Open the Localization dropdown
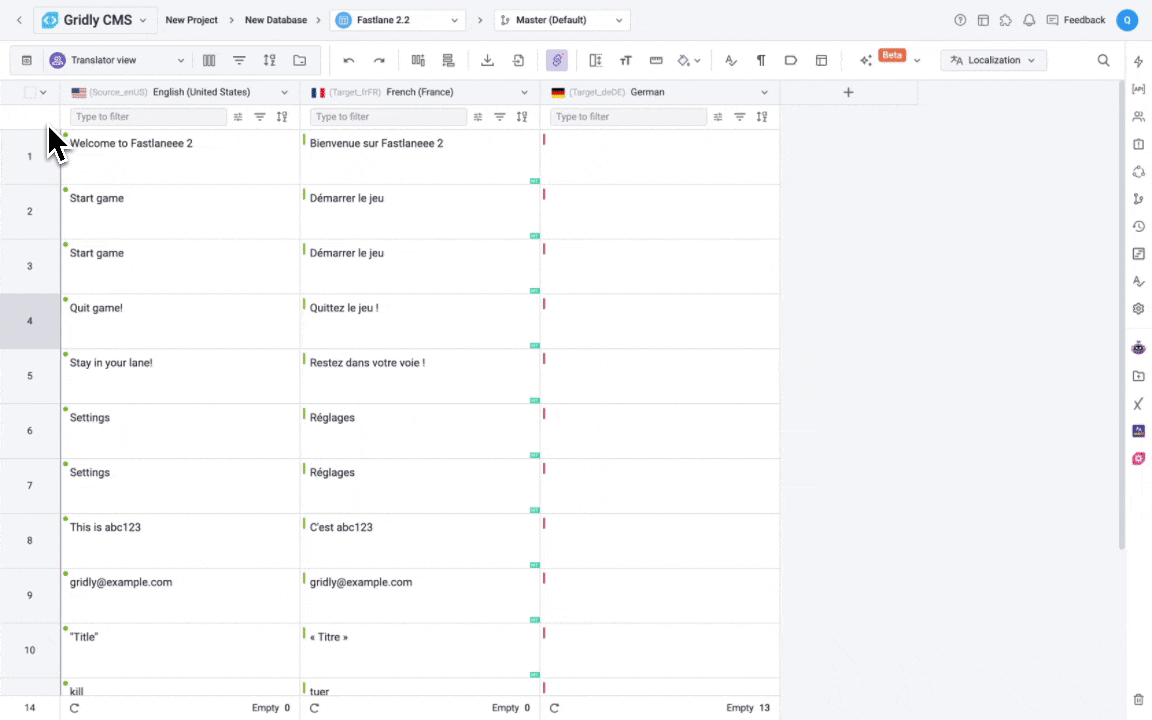This screenshot has height=720, width=1152. [x=993, y=60]
